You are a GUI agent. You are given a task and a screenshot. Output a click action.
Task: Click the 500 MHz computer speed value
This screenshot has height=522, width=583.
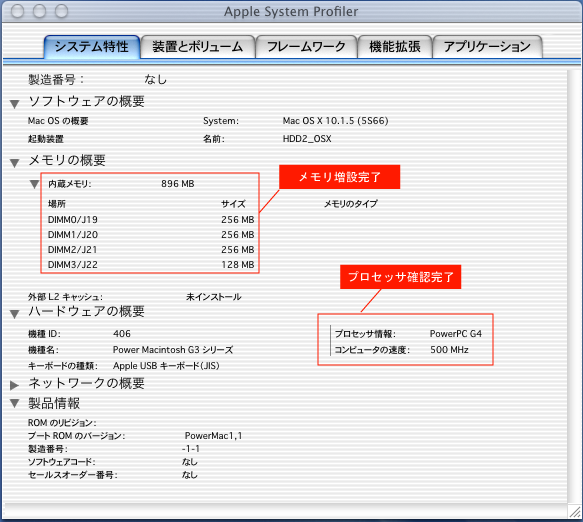point(449,350)
